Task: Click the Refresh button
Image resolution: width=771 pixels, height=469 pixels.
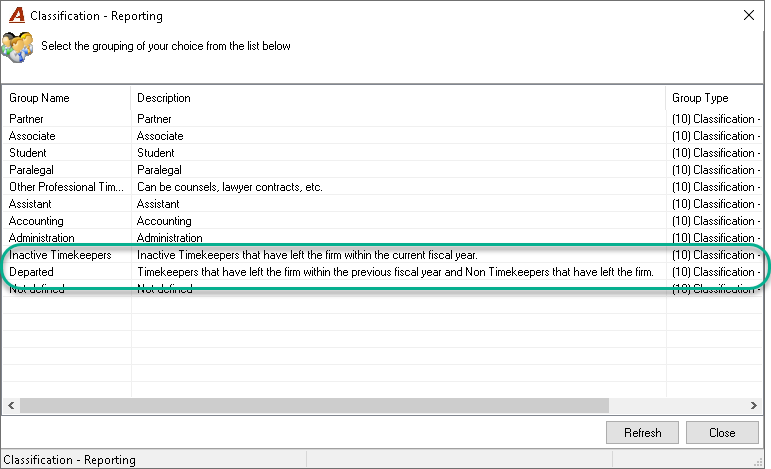Action: [x=642, y=433]
